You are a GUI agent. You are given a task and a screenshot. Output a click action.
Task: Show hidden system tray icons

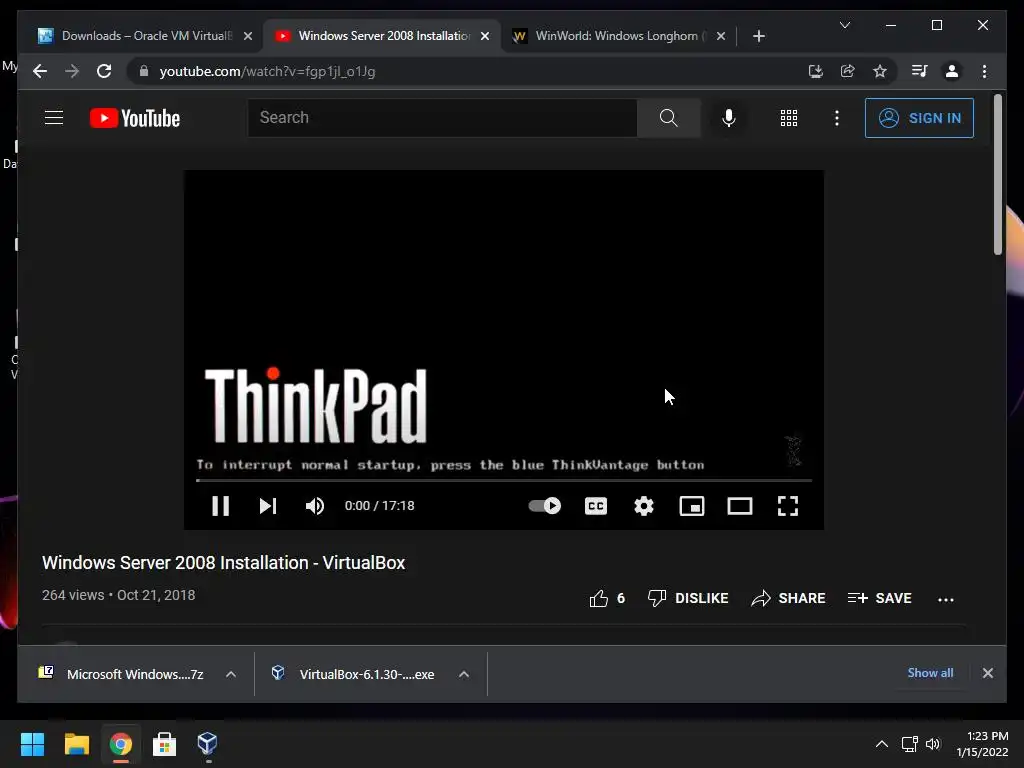pyautogui.click(x=881, y=744)
